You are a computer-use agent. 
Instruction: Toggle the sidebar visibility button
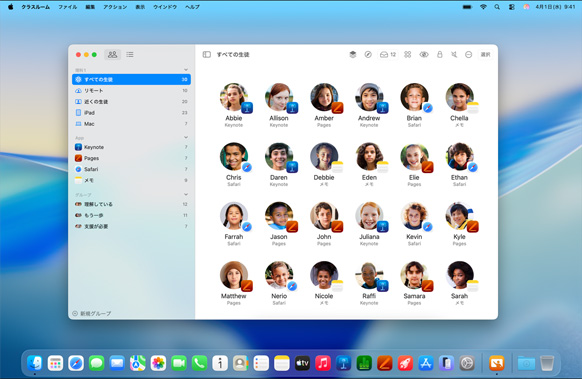tap(207, 55)
